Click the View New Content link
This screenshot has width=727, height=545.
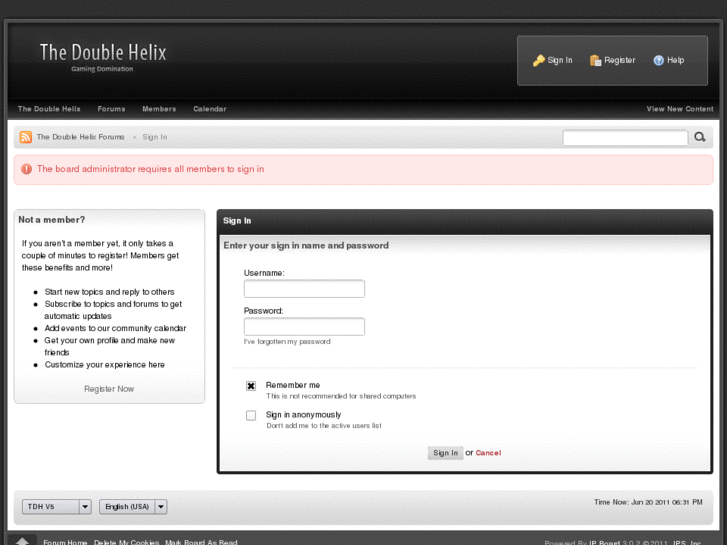680,109
